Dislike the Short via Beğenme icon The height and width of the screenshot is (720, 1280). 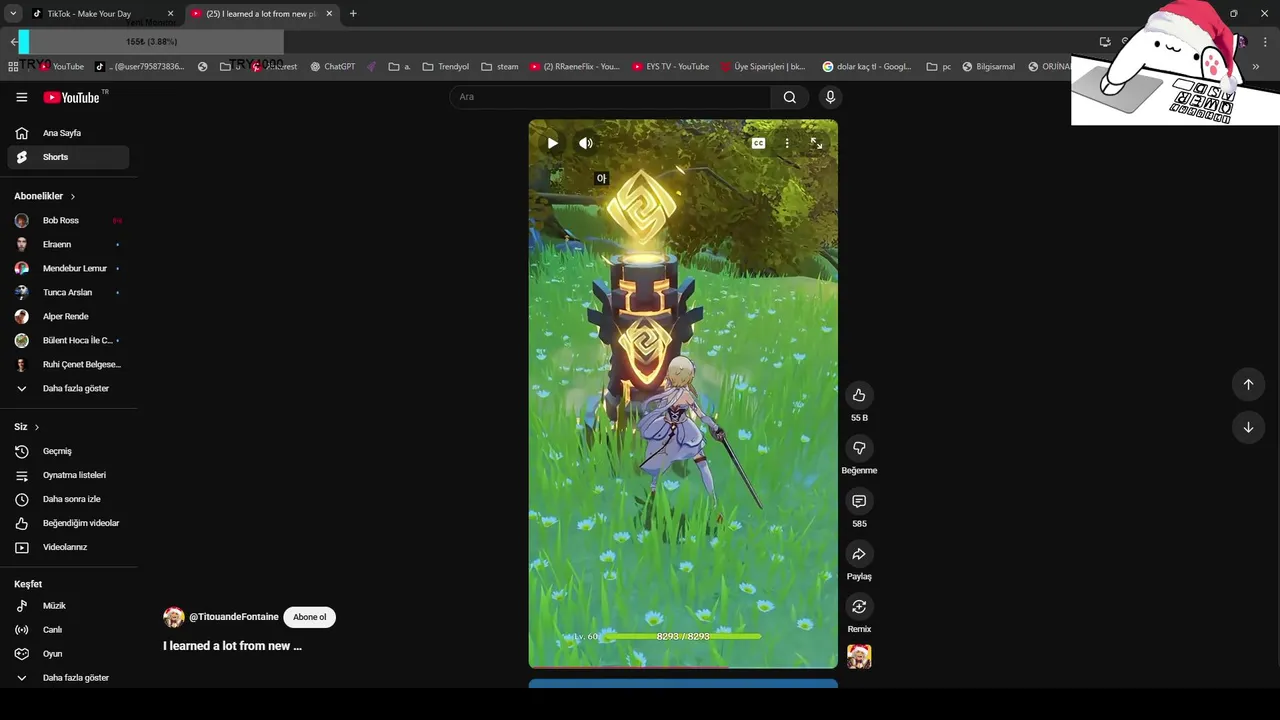[x=859, y=448]
